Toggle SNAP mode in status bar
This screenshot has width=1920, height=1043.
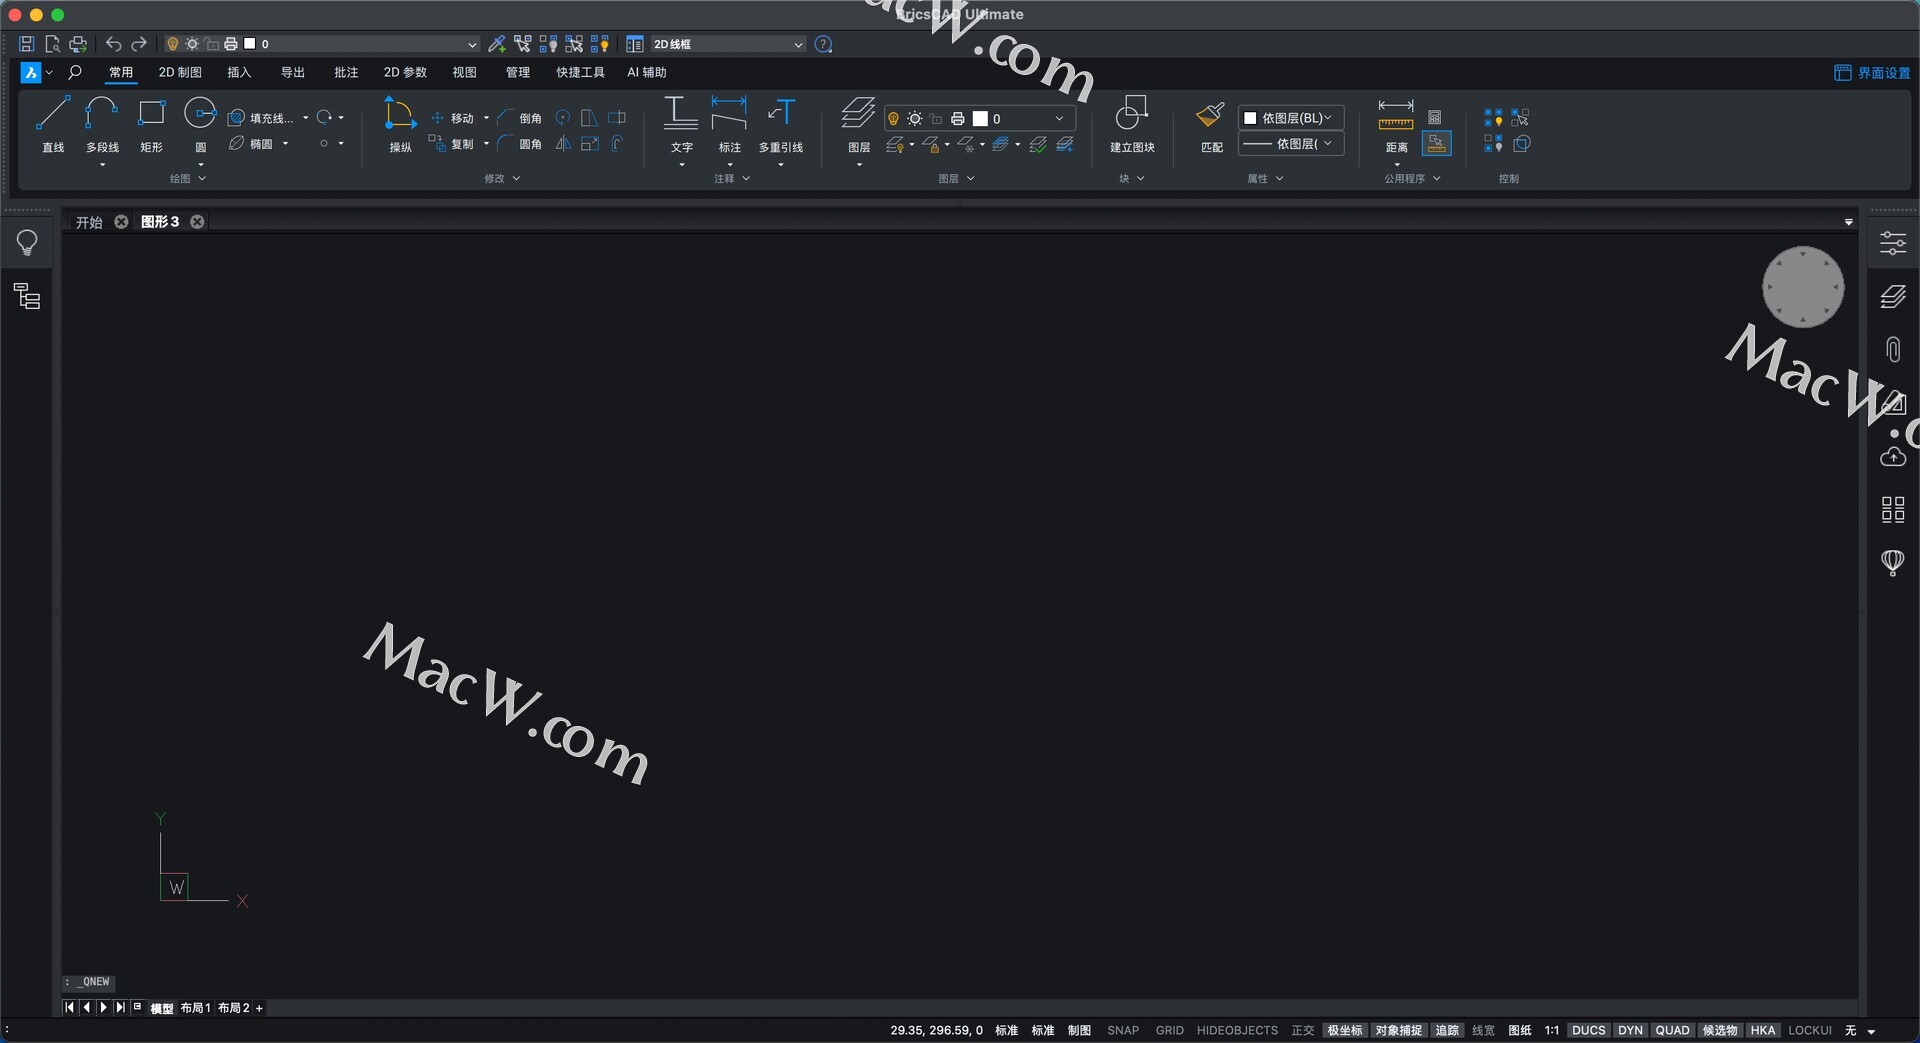click(x=1122, y=1030)
